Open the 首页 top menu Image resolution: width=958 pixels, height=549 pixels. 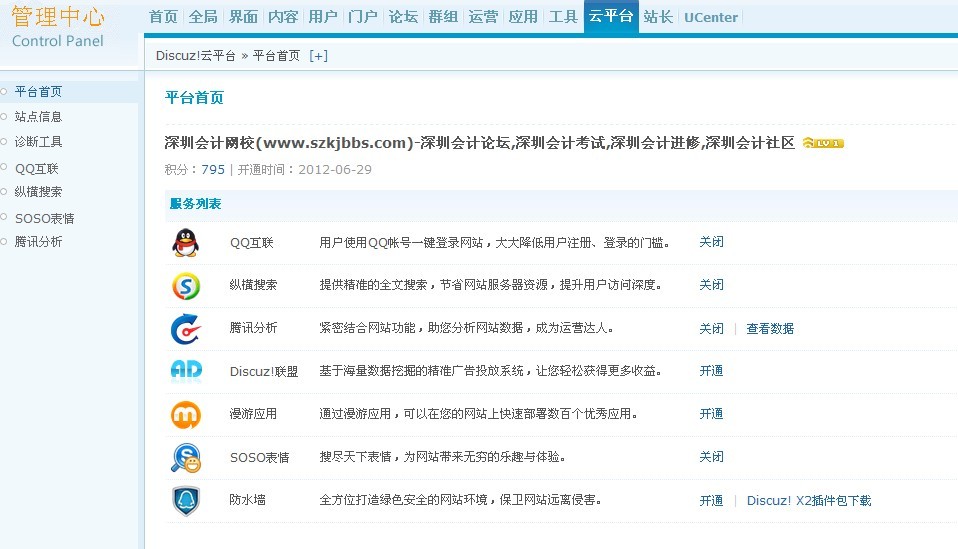[163, 16]
